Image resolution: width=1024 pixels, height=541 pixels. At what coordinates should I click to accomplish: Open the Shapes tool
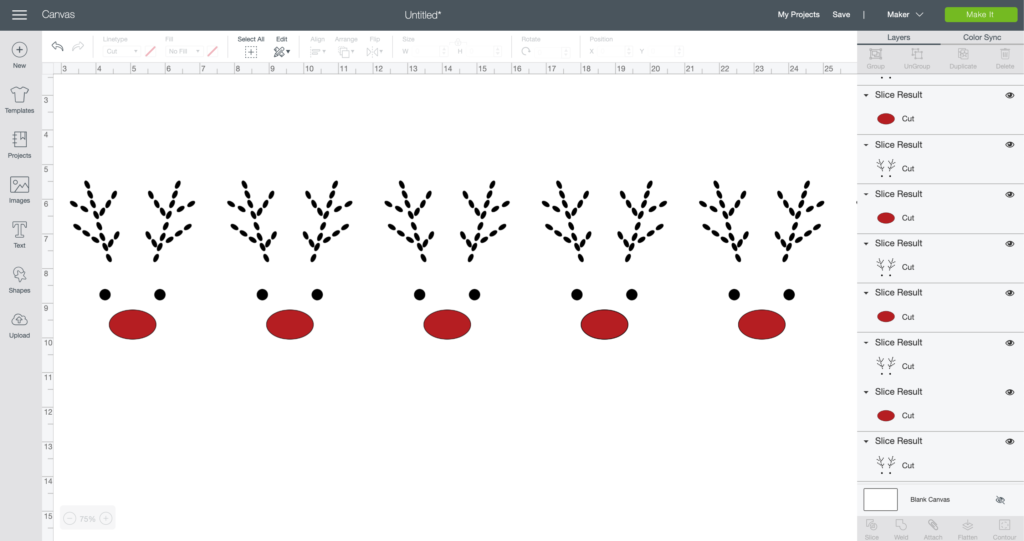(20, 280)
